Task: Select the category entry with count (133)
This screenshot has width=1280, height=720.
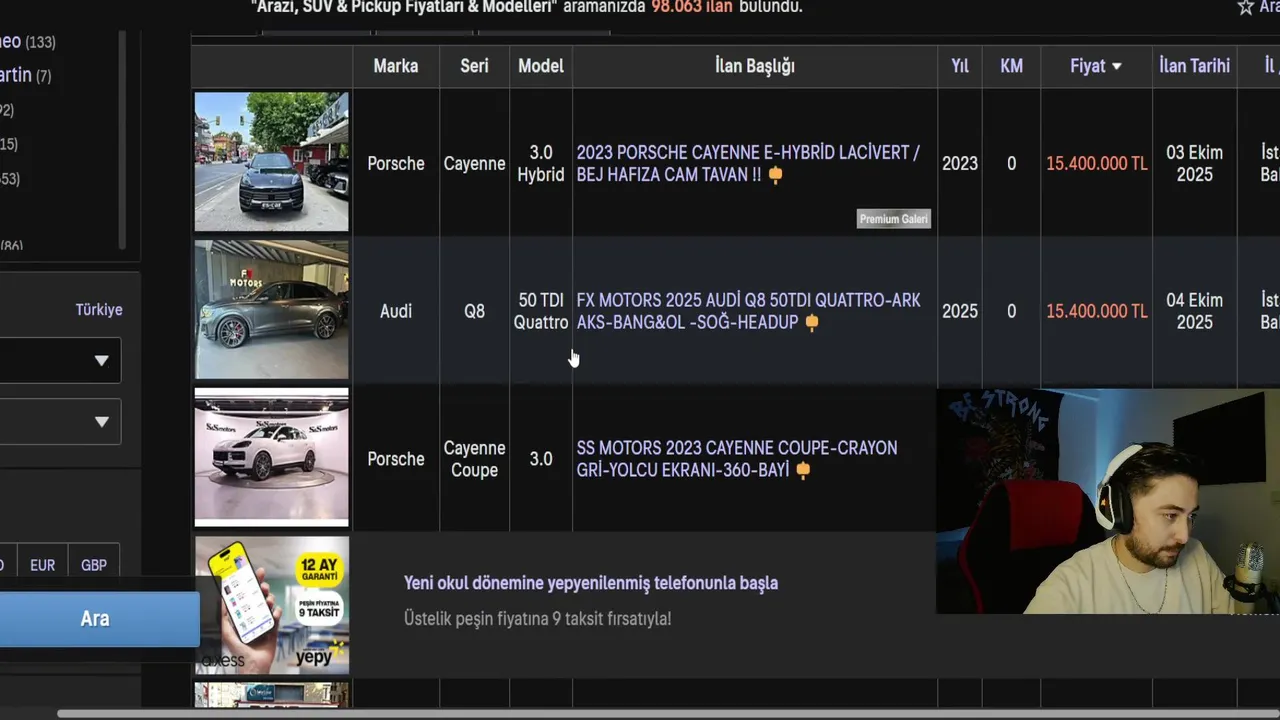Action: coord(28,42)
